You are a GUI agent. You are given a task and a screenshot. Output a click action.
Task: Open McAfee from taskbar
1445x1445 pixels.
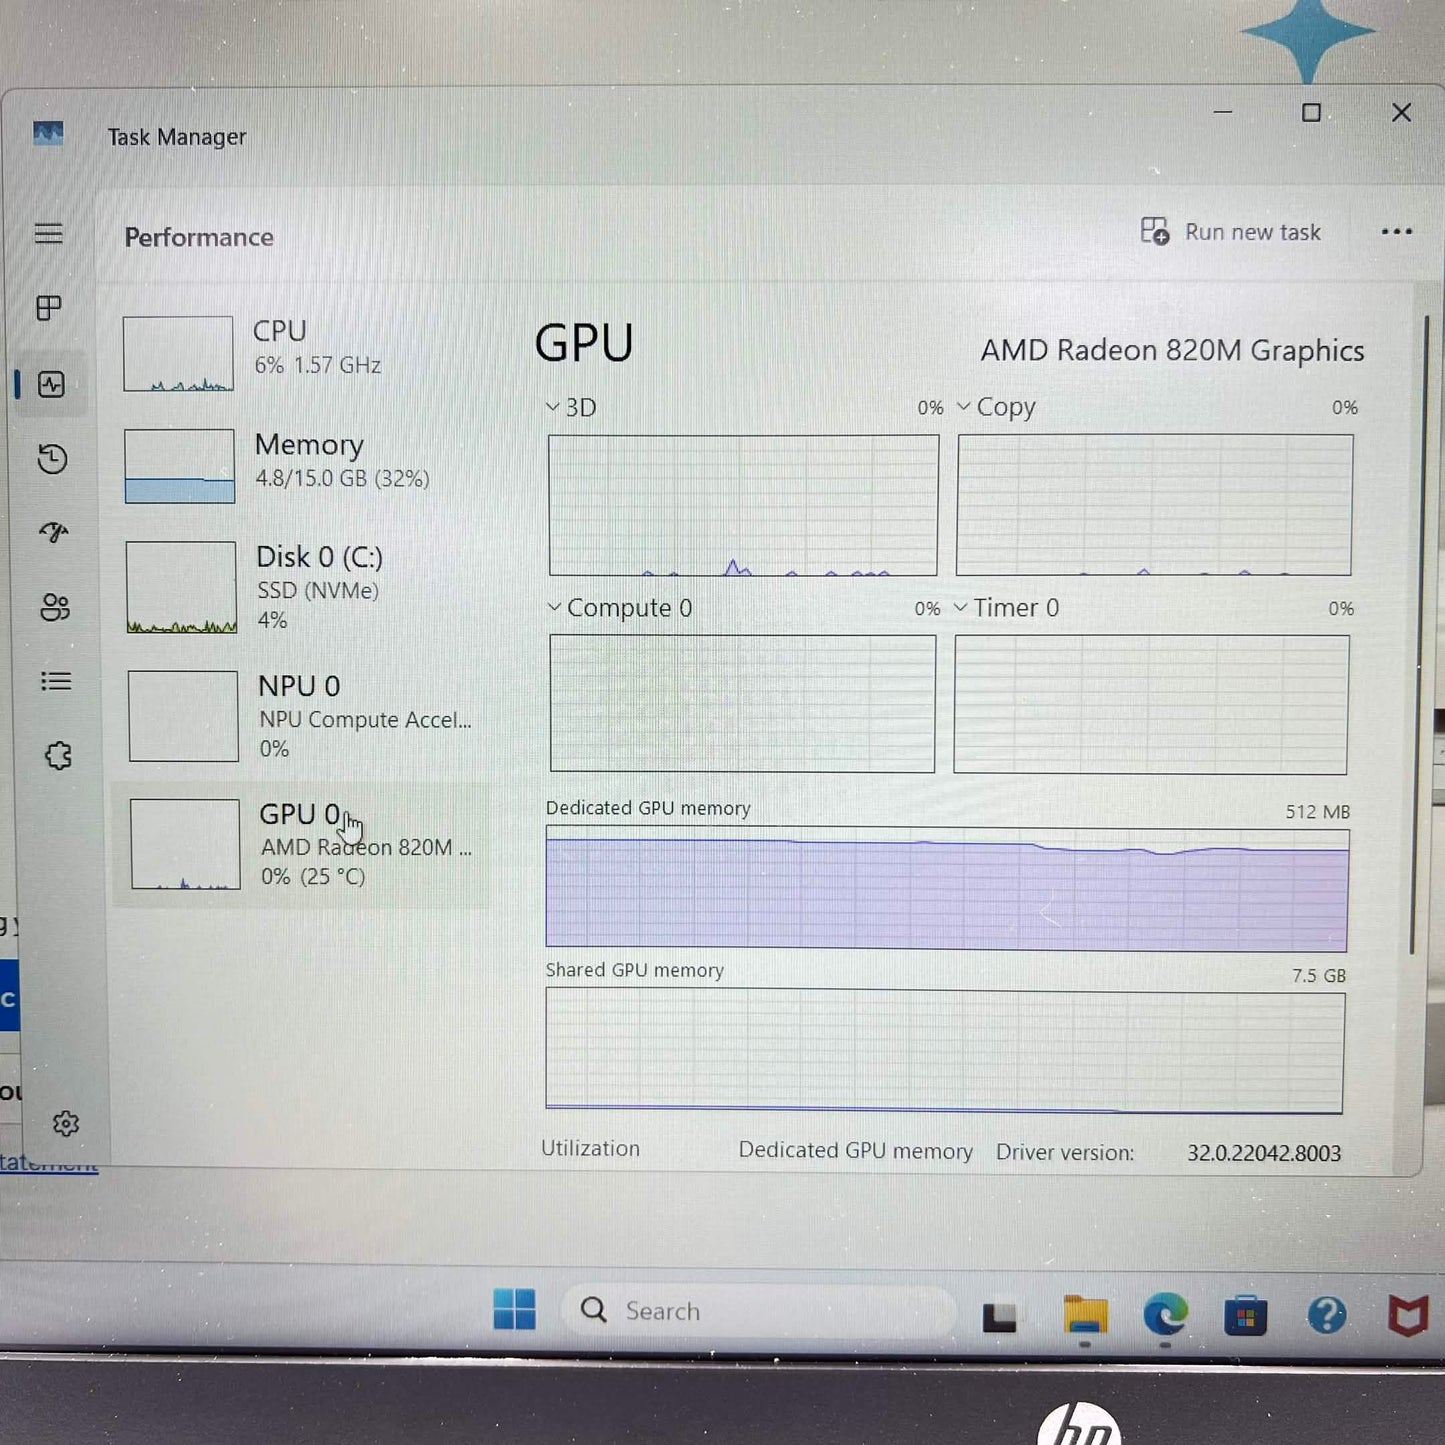[1408, 1315]
